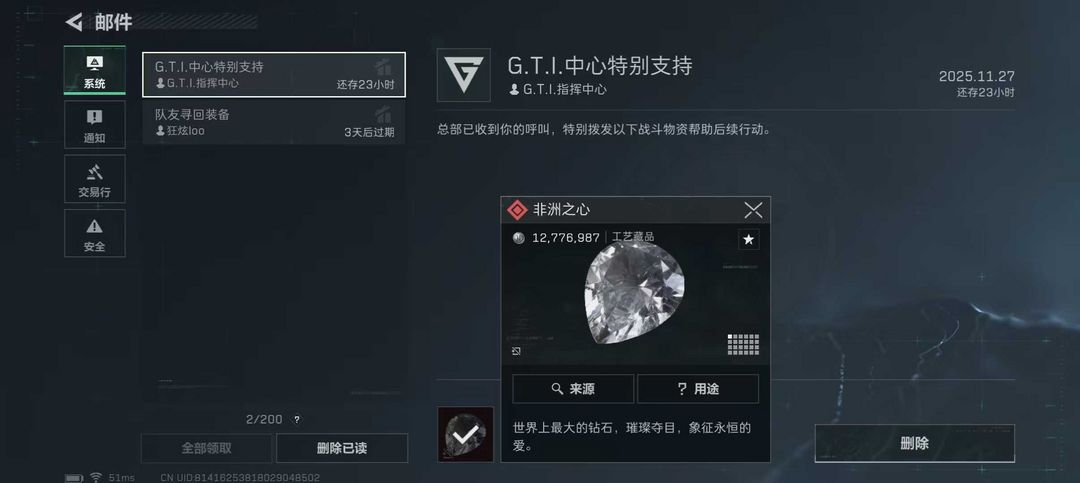Click the 全部领取 claim all button
The height and width of the screenshot is (483, 1080).
pyautogui.click(x=206, y=448)
